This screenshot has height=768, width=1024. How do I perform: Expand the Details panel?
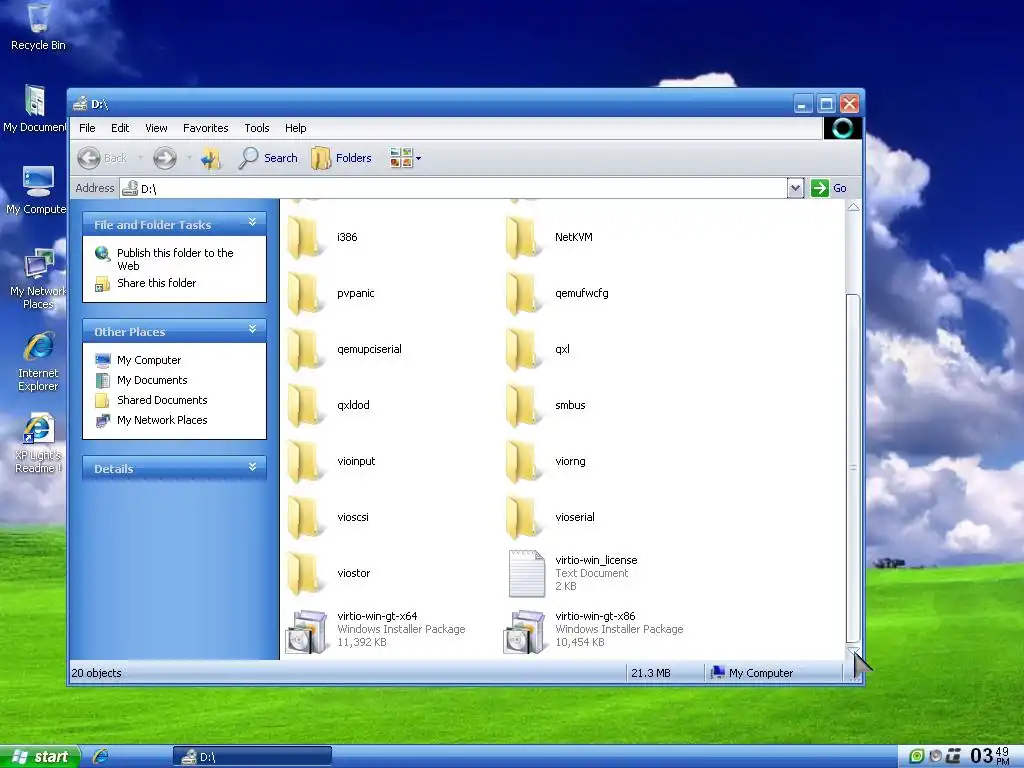pos(252,467)
